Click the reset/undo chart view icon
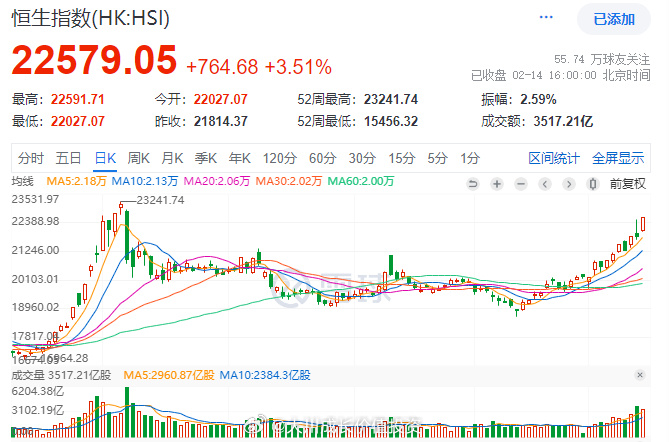This screenshot has height=442, width=669. coord(473,184)
